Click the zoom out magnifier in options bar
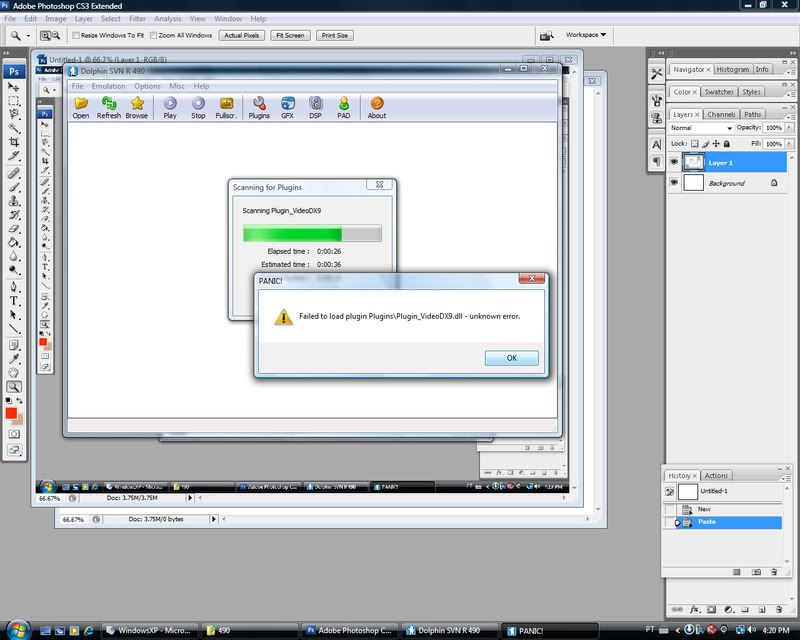This screenshot has height=640, width=800. tap(56, 35)
